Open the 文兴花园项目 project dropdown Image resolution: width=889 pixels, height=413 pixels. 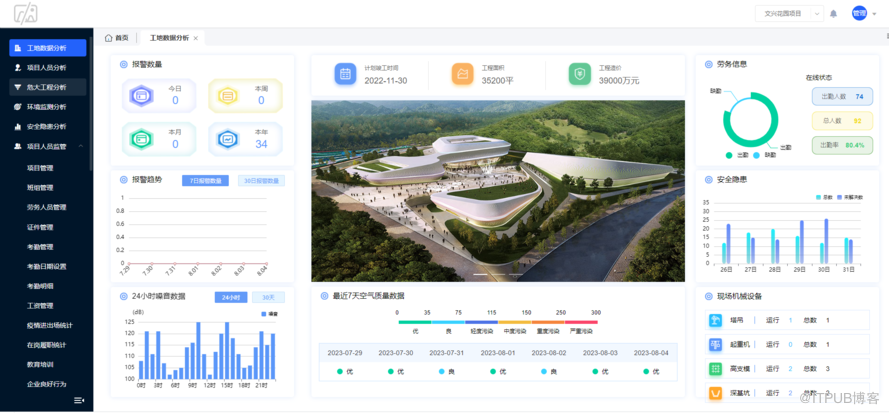787,13
